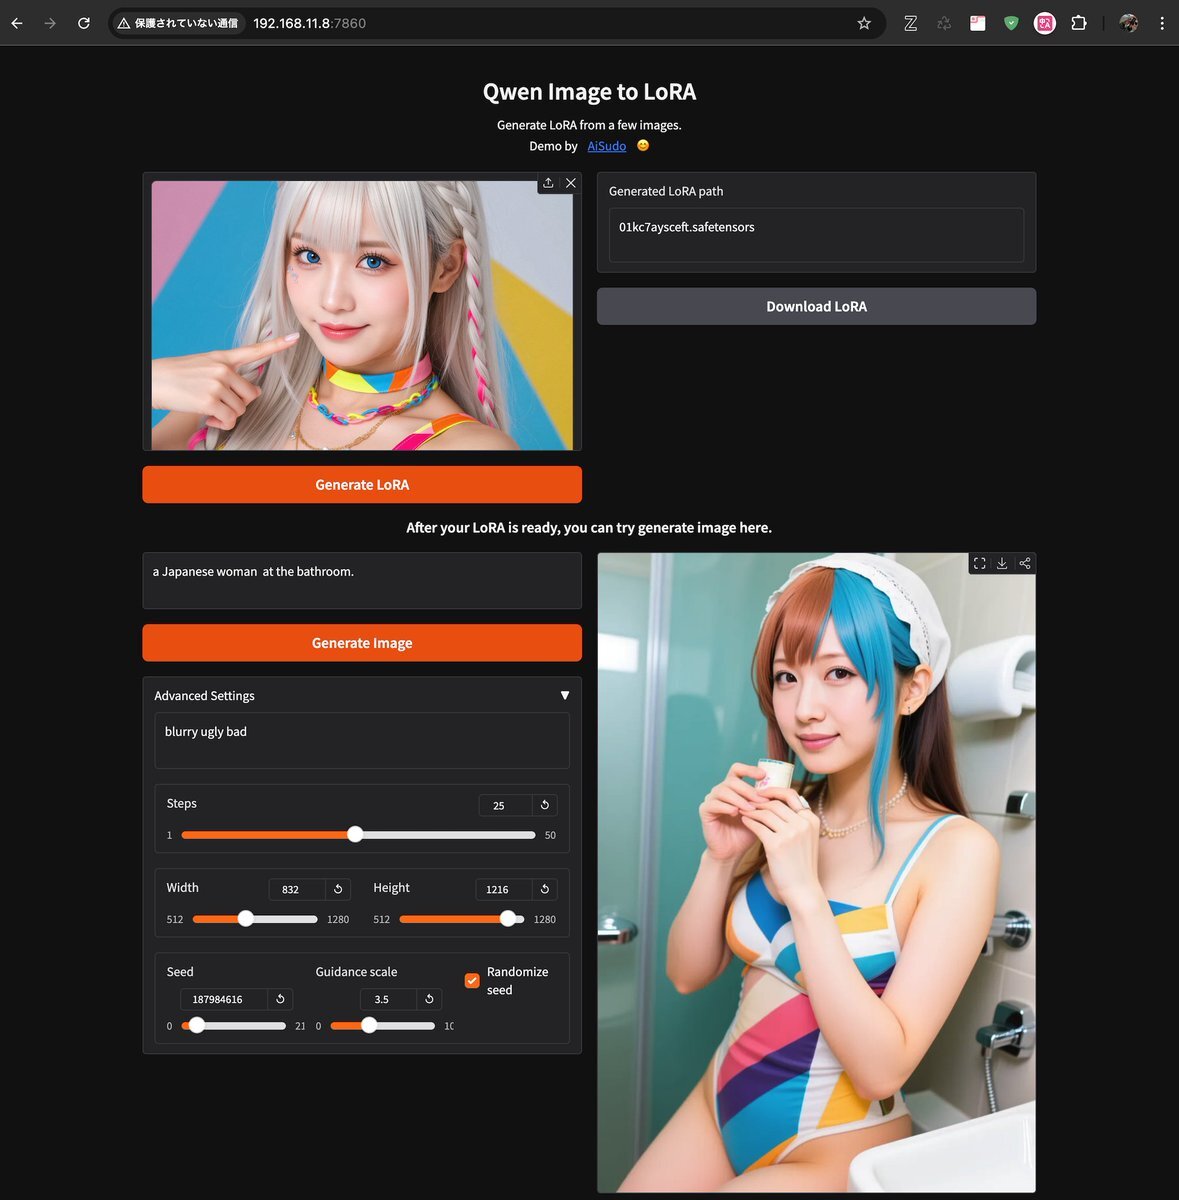Click the Steps slider handle
Viewport: 1179px width, 1200px height.
[x=355, y=835]
